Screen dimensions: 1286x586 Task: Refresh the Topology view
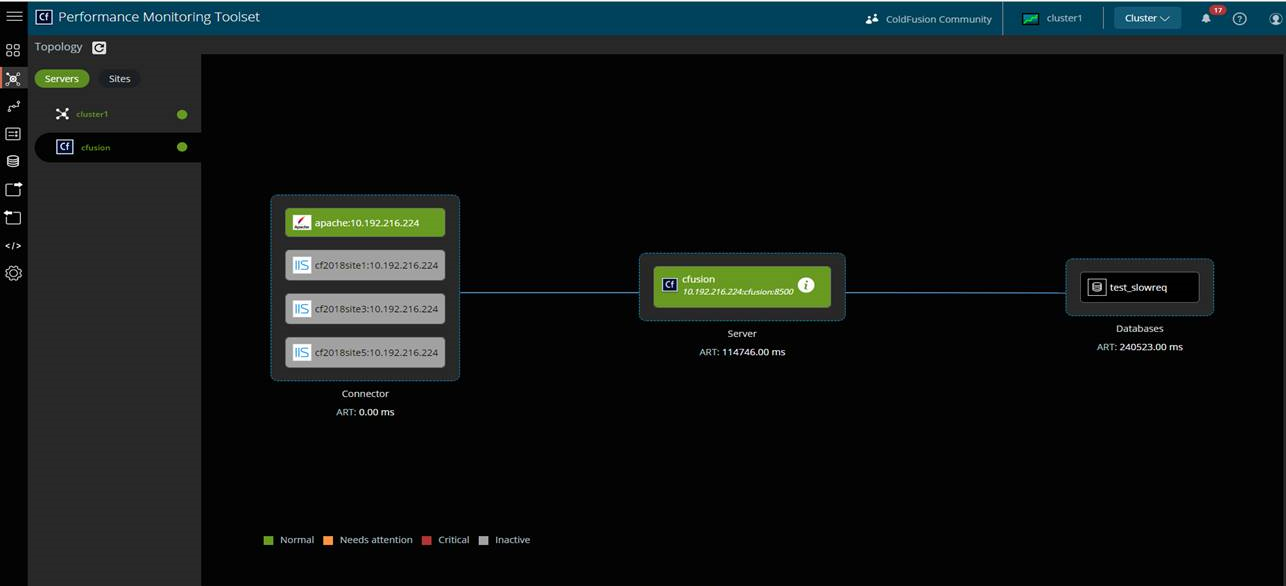click(99, 47)
